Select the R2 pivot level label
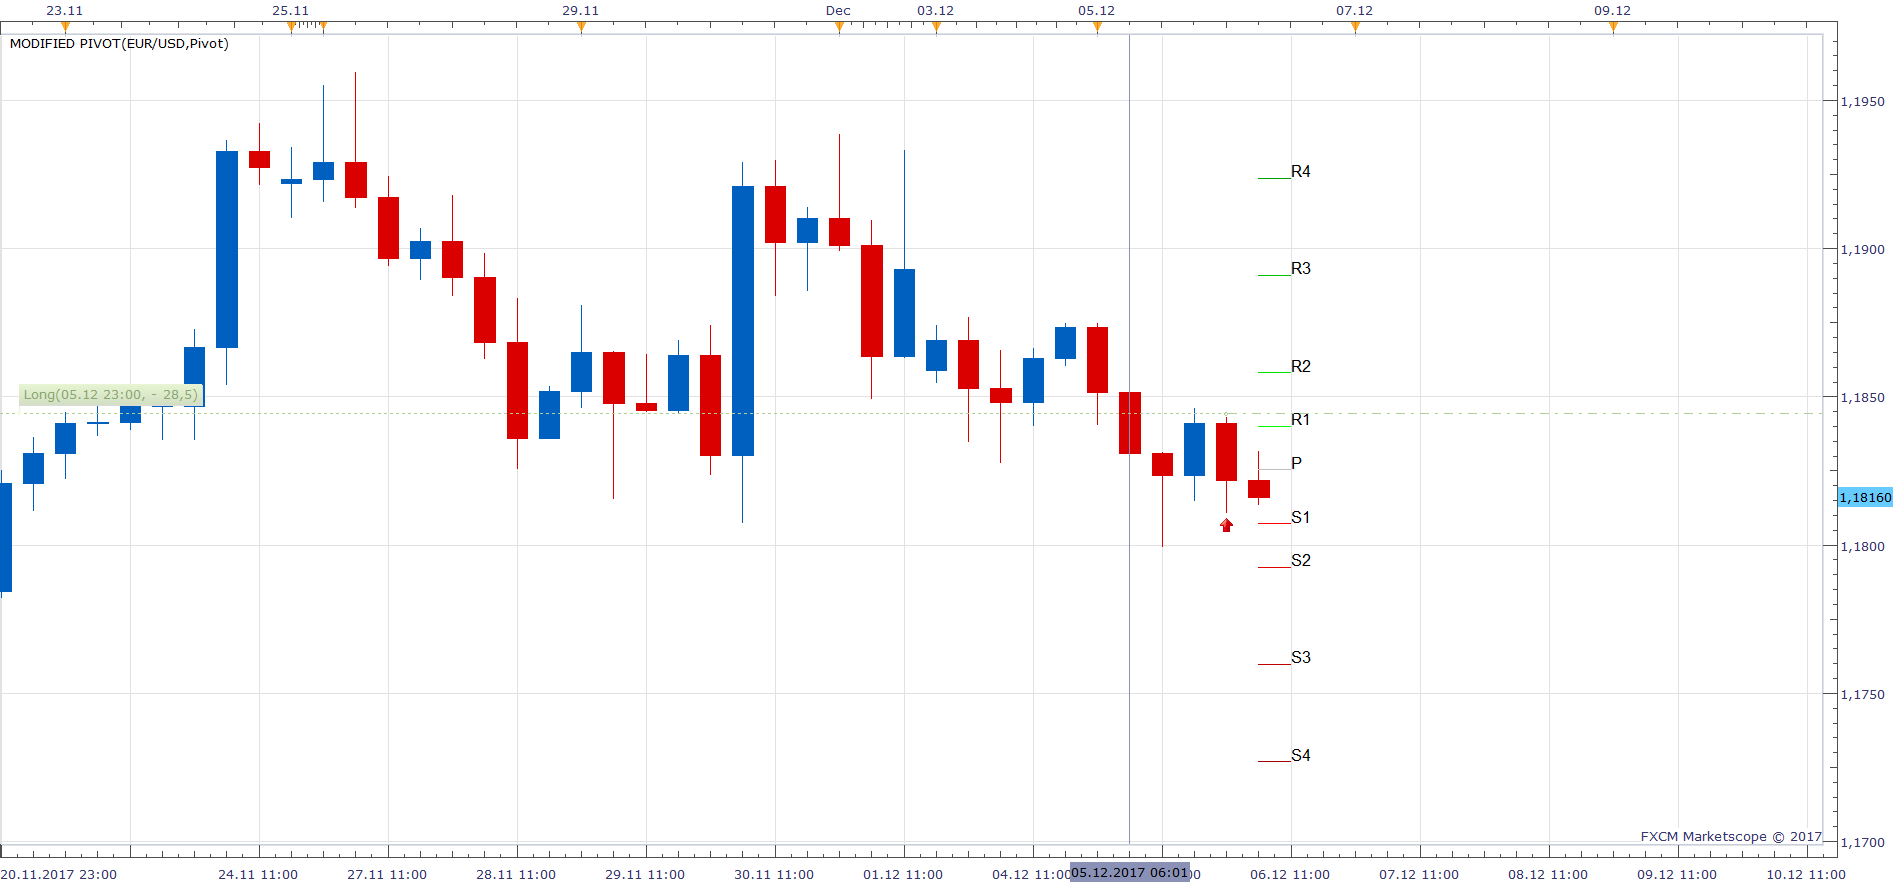This screenshot has height=887, width=1903. coord(1300,367)
